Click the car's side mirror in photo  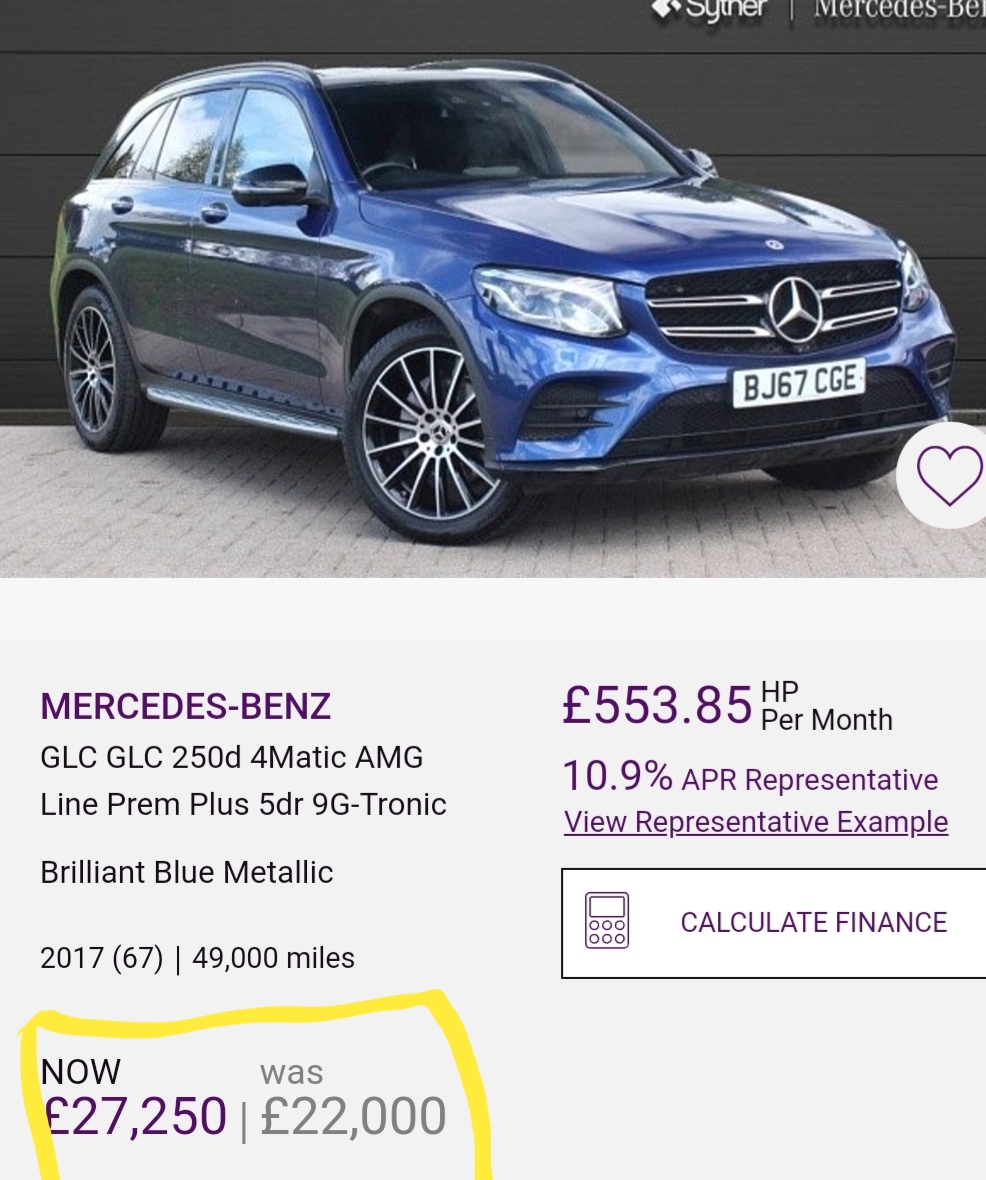(x=271, y=185)
